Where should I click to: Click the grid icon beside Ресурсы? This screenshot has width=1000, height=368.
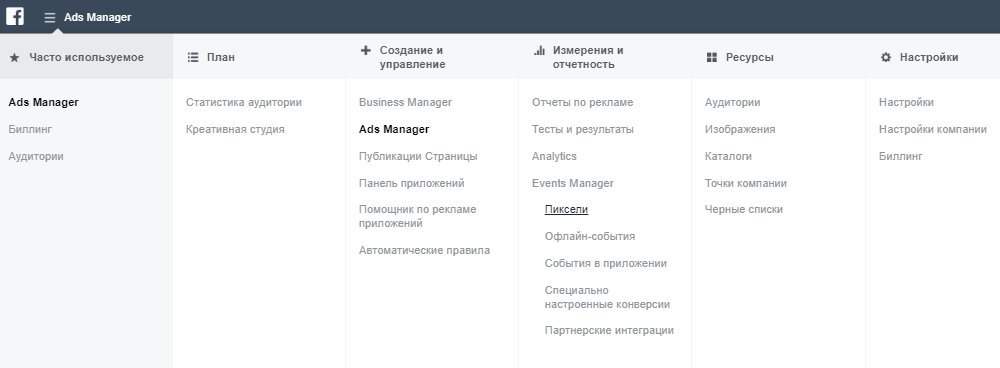(712, 57)
